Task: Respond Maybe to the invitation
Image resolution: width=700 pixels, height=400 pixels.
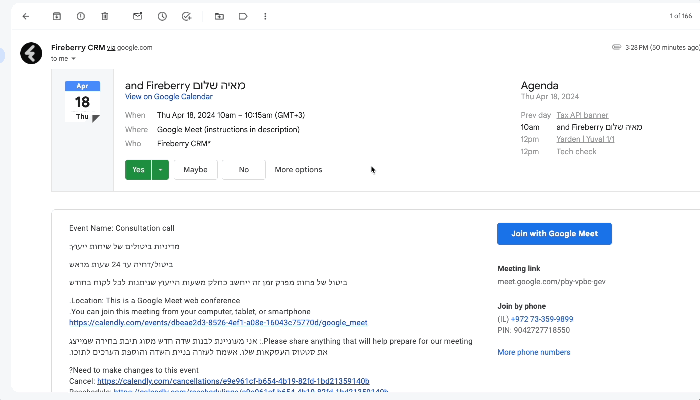Action: [x=195, y=170]
